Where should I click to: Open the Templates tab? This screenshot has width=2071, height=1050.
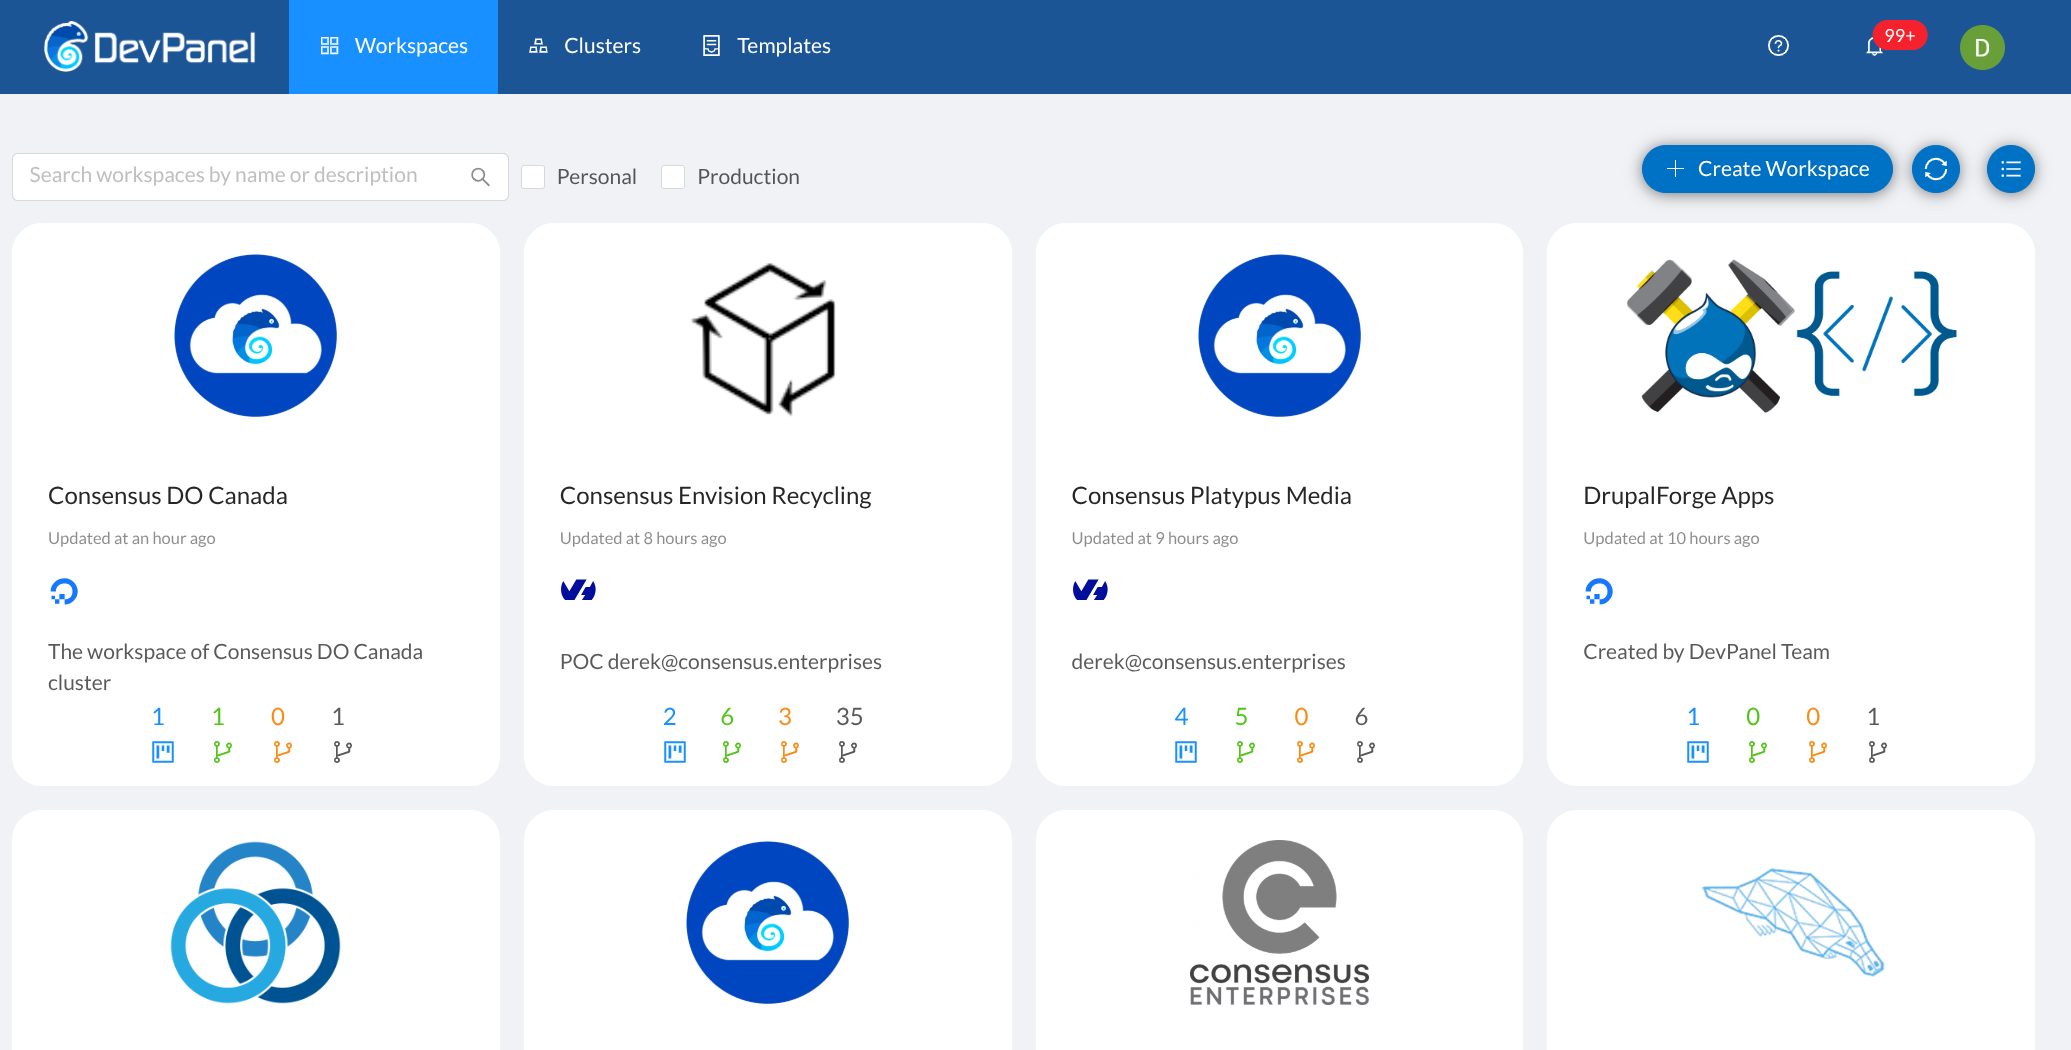tap(766, 47)
